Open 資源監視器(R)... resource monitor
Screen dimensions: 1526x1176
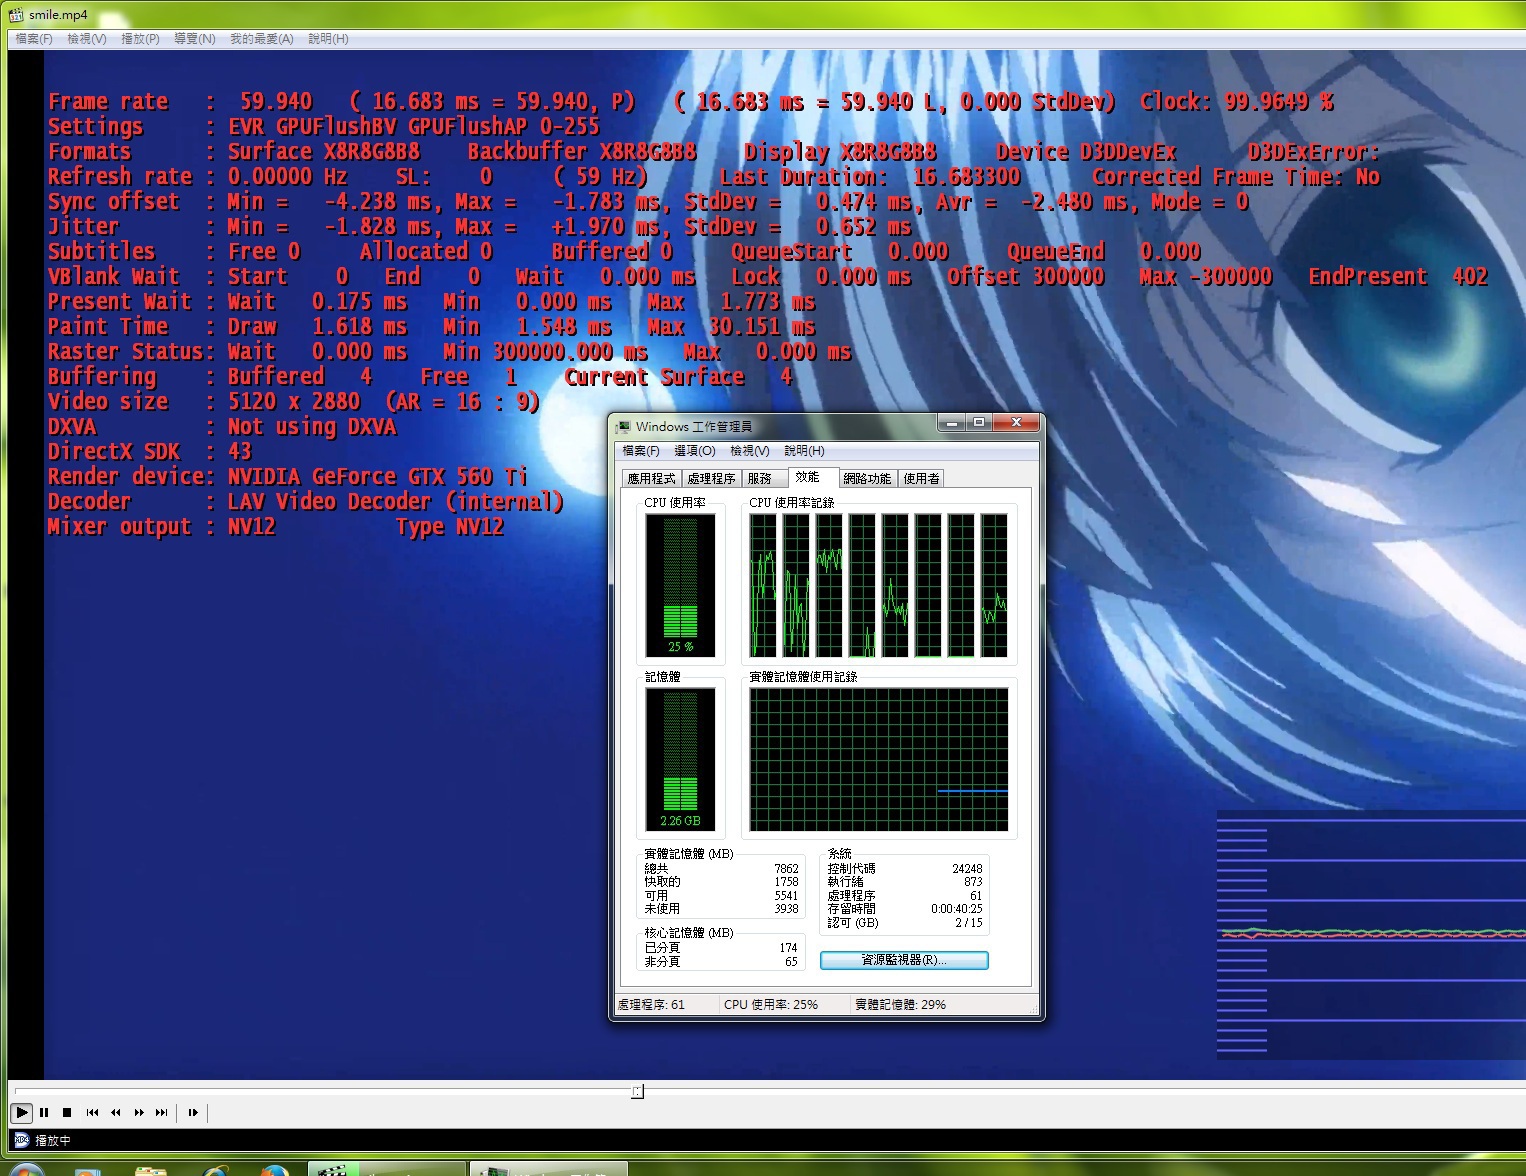904,960
